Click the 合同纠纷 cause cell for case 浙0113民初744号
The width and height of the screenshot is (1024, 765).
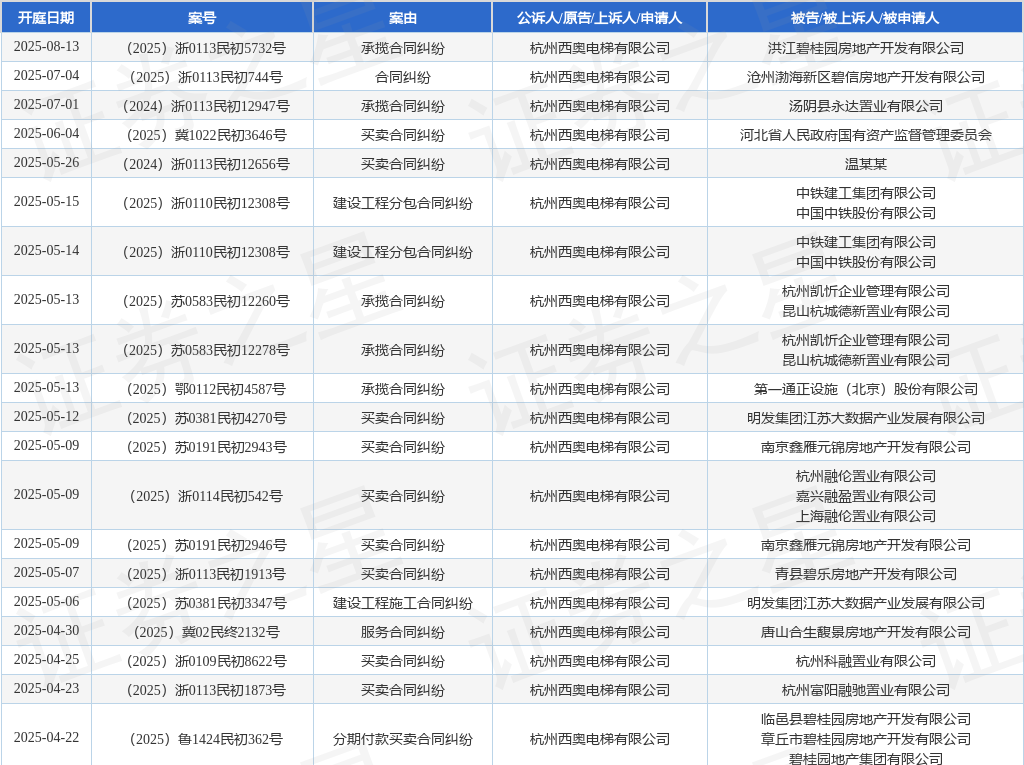(402, 77)
